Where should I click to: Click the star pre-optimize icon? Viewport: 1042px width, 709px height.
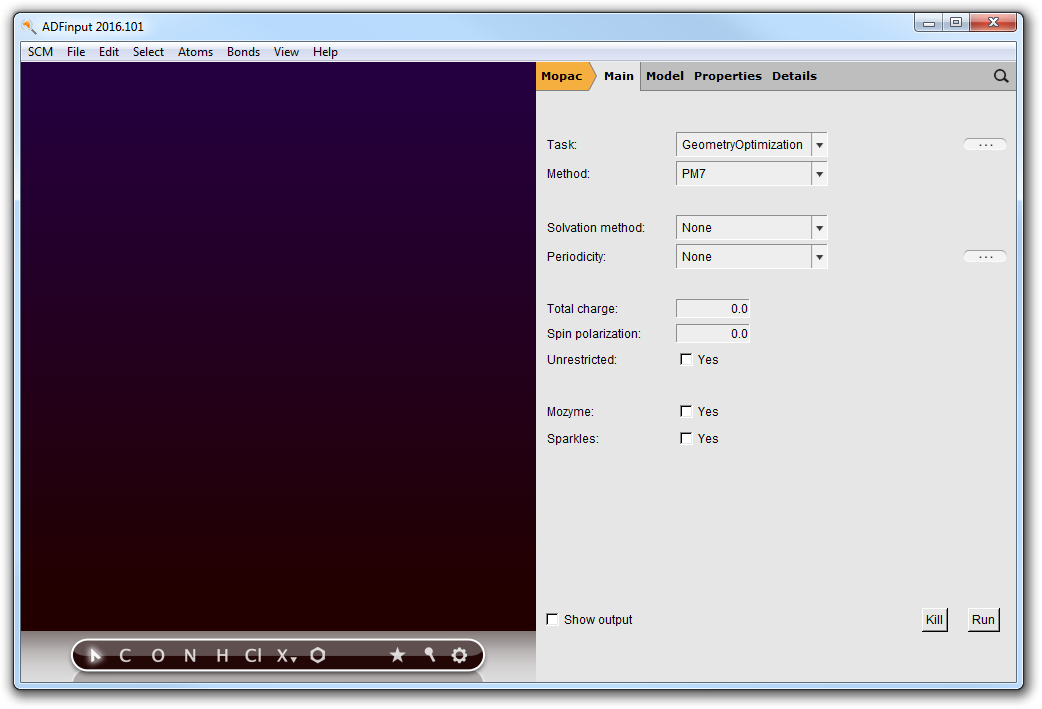(397, 655)
